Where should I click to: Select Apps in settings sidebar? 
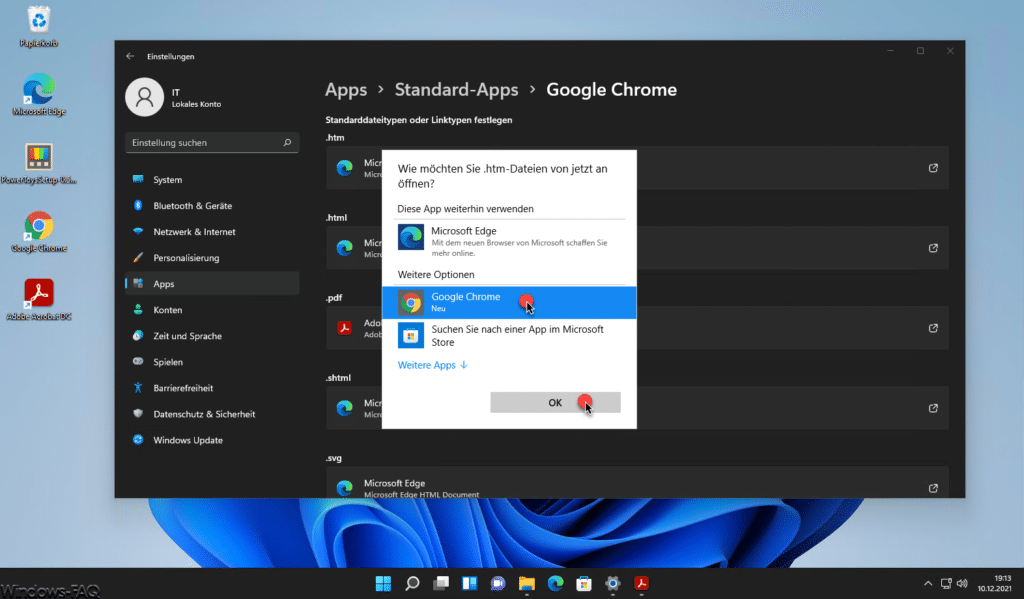pyautogui.click(x=212, y=283)
